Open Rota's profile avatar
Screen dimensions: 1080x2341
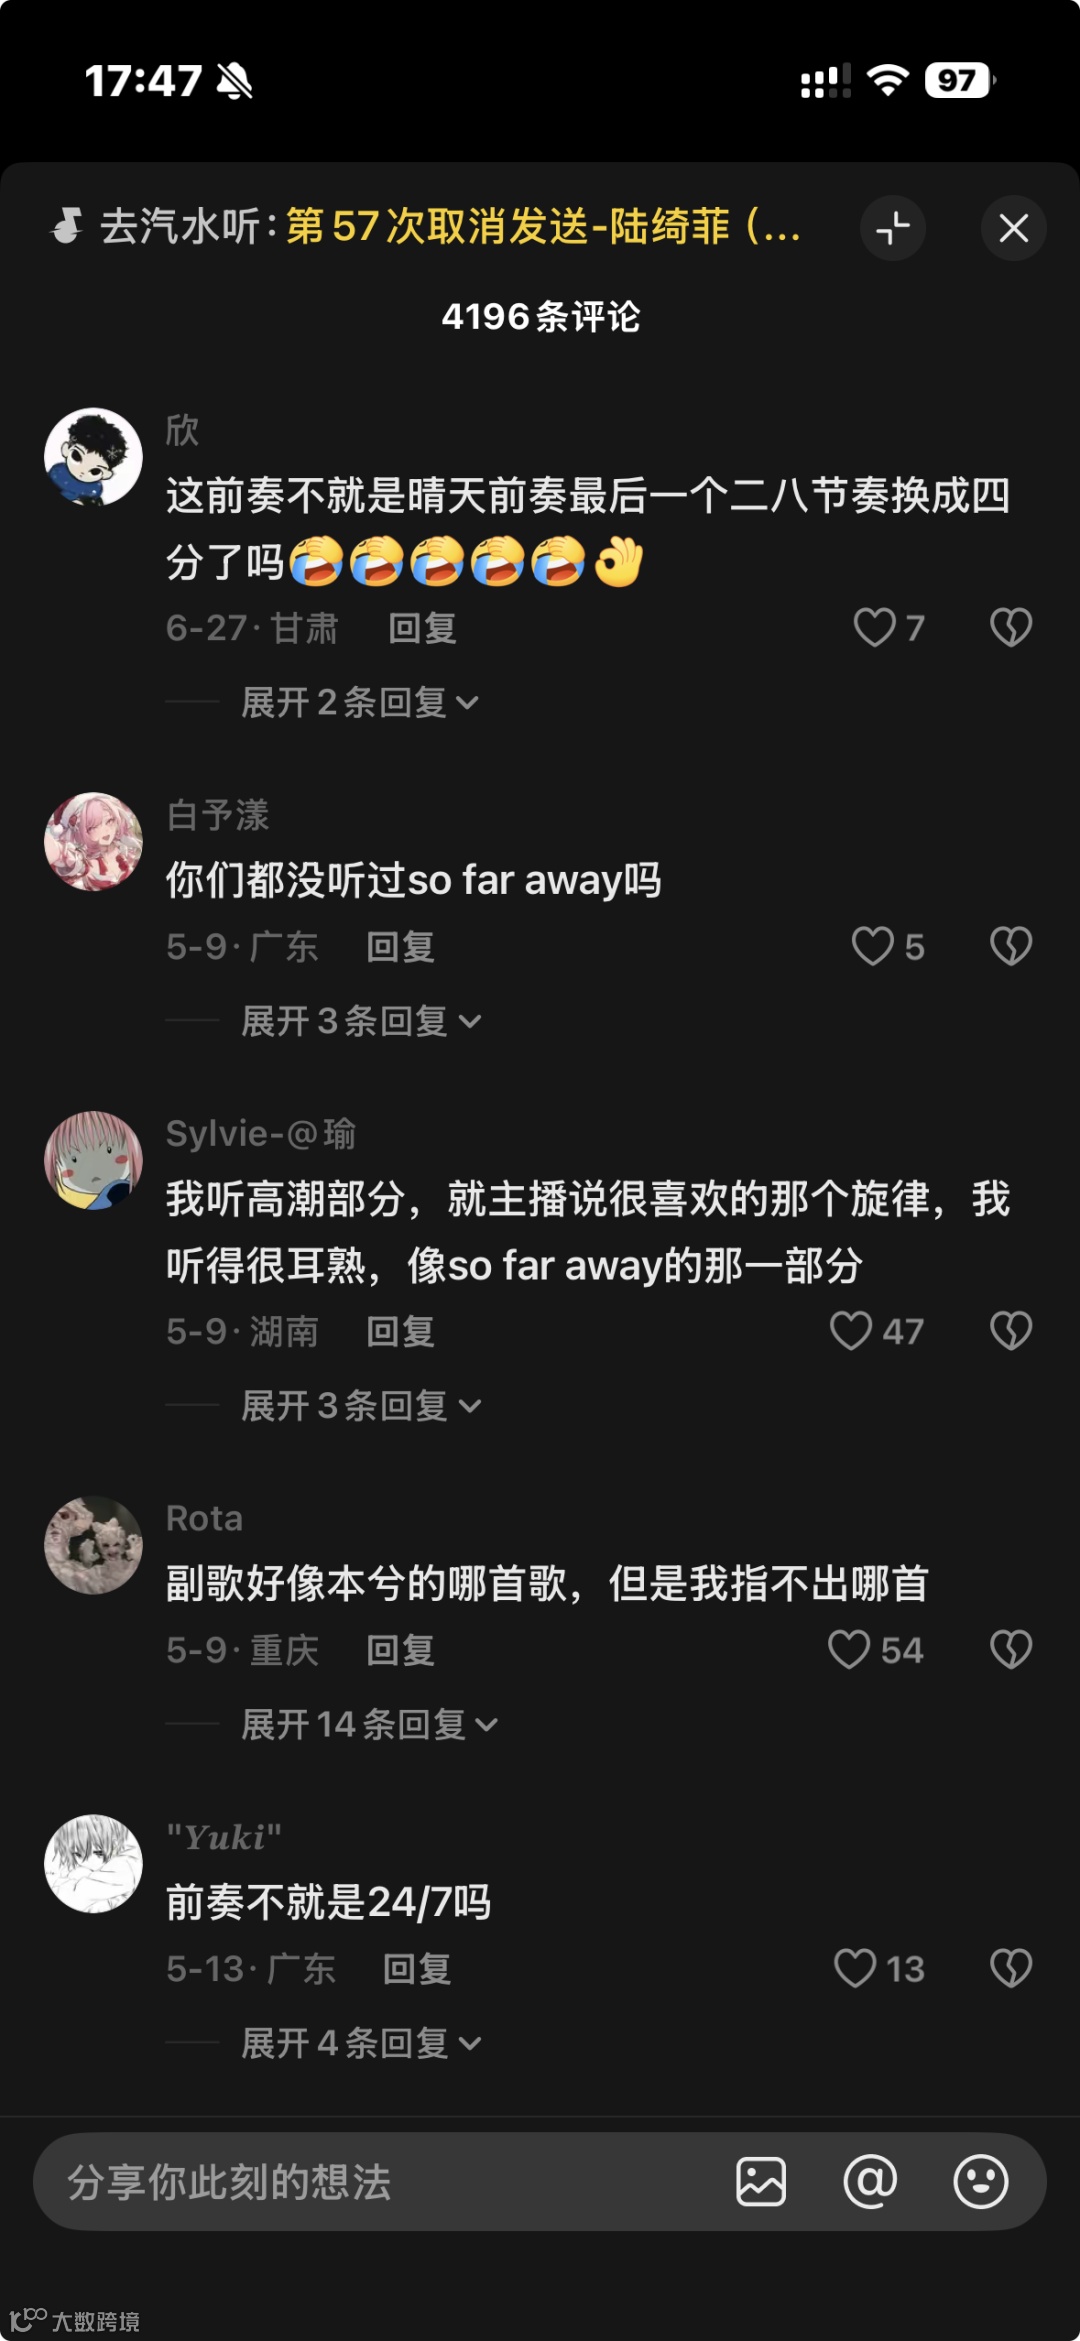coord(93,1545)
